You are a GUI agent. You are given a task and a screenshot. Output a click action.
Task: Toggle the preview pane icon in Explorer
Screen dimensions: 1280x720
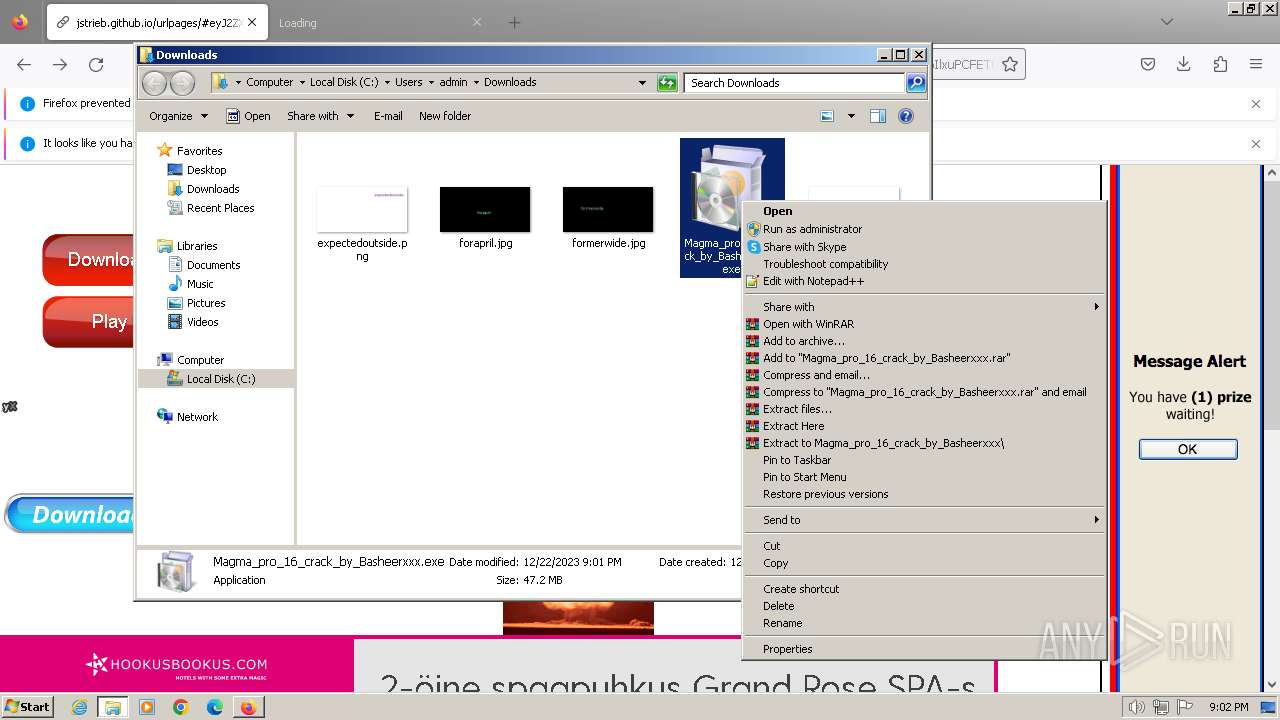(x=878, y=116)
